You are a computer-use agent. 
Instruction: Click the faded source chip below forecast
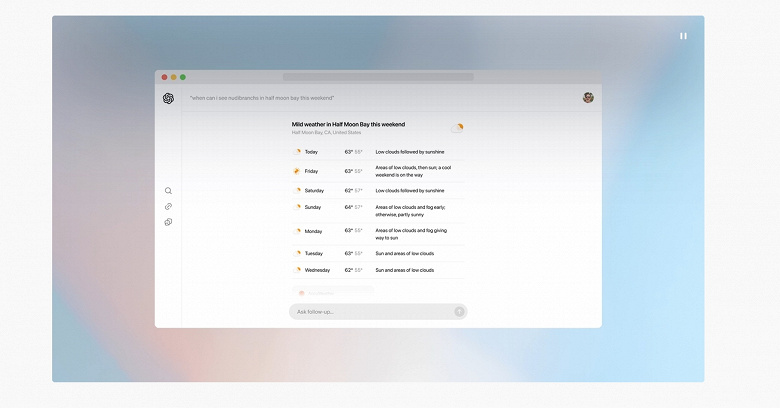click(333, 293)
